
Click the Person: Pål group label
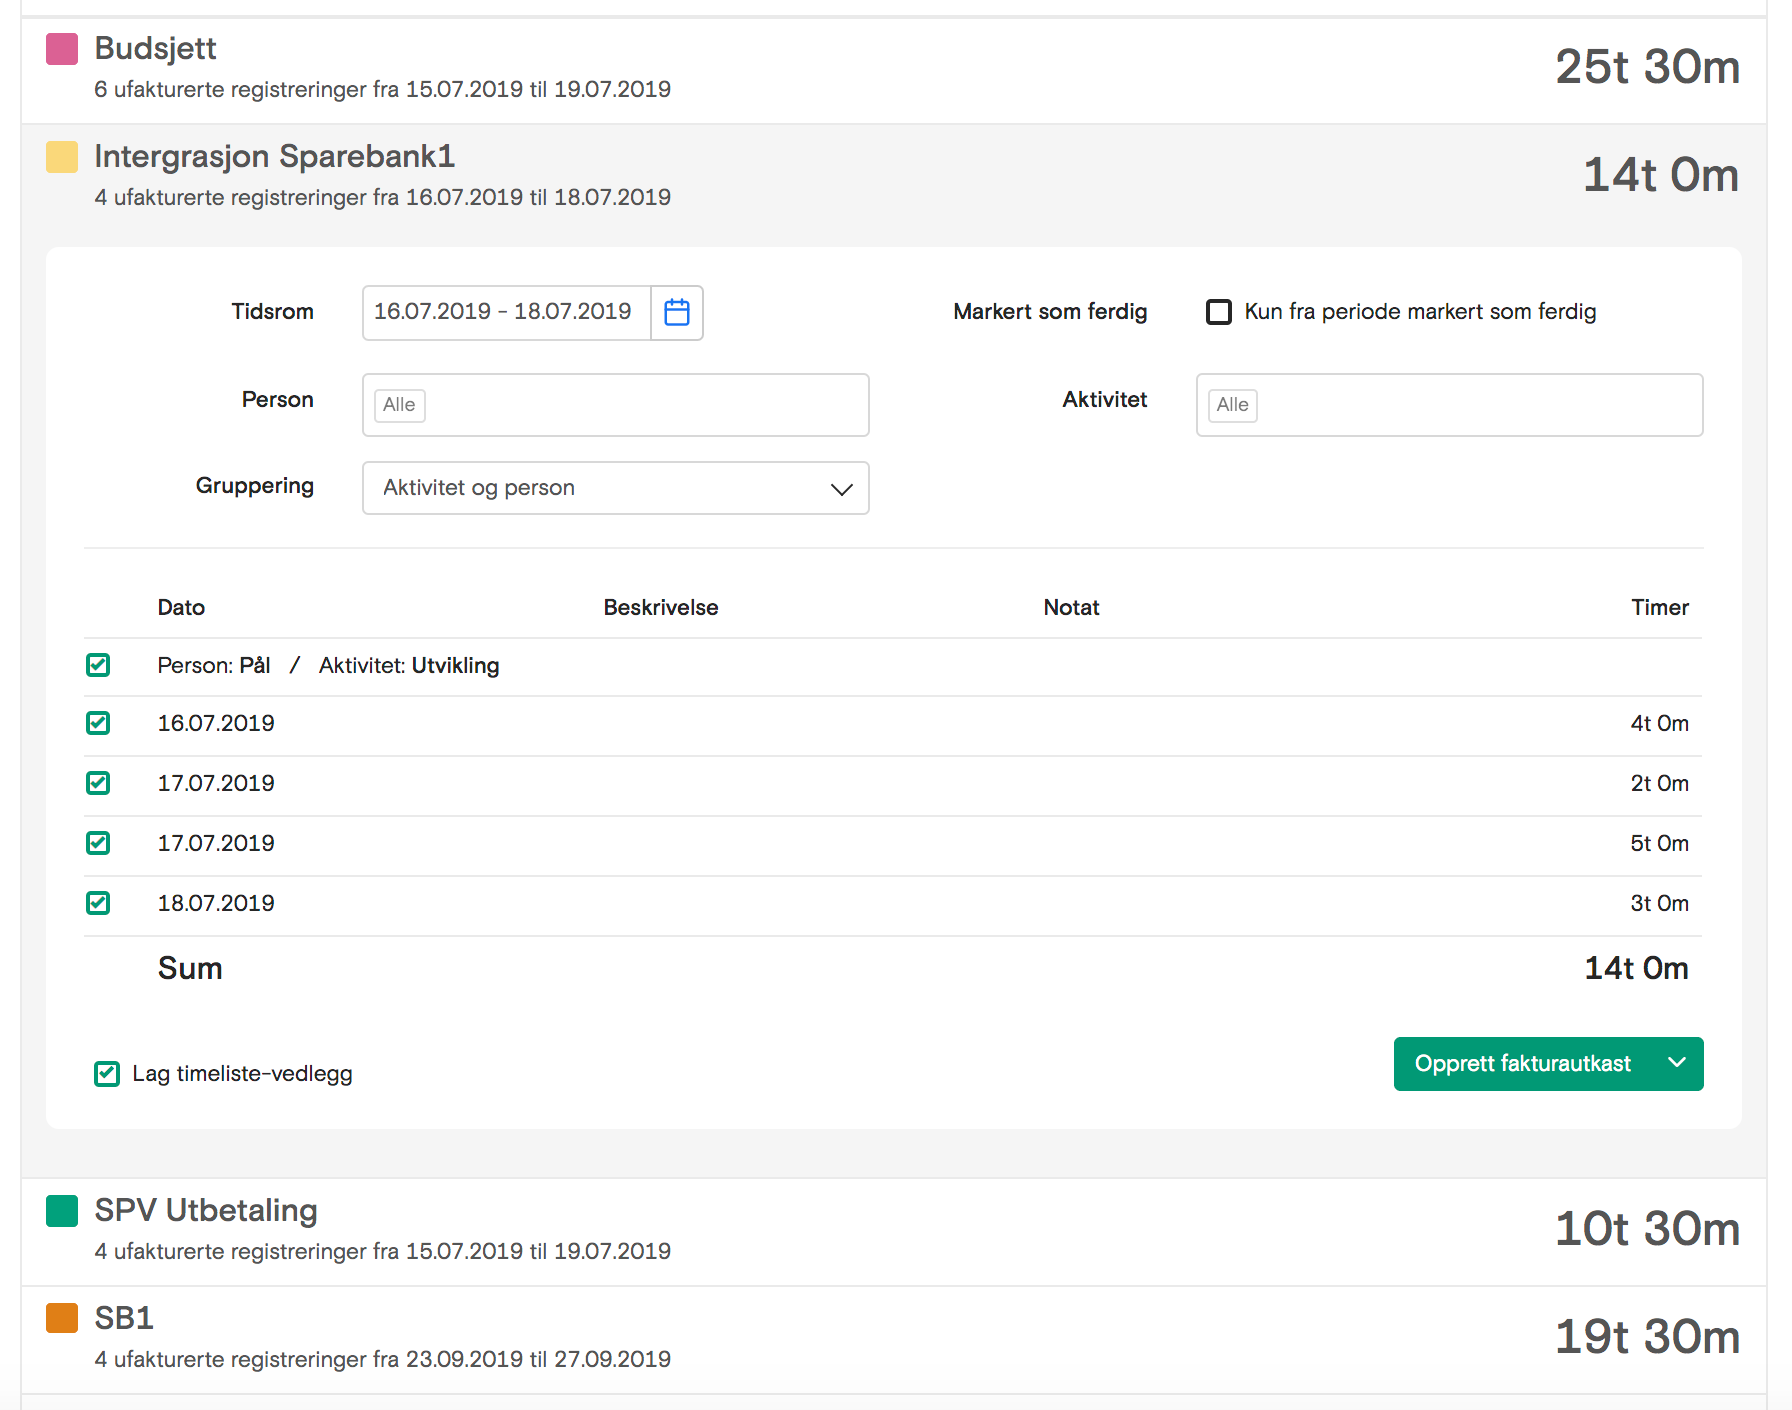tap(214, 666)
